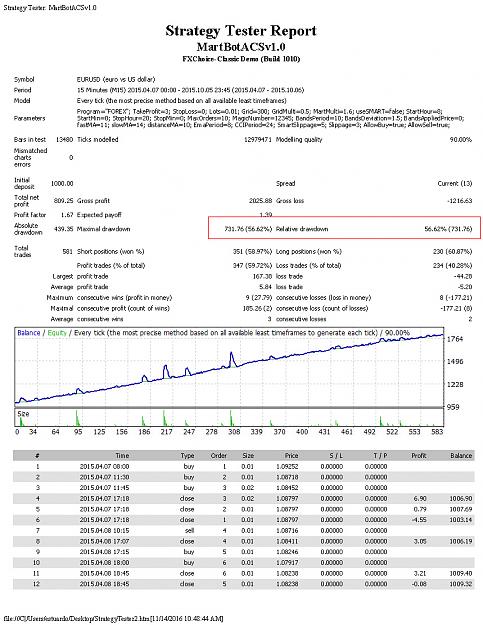The width and height of the screenshot is (483, 625).
Task: Click the 'Parameters' row label
Action: (29, 118)
